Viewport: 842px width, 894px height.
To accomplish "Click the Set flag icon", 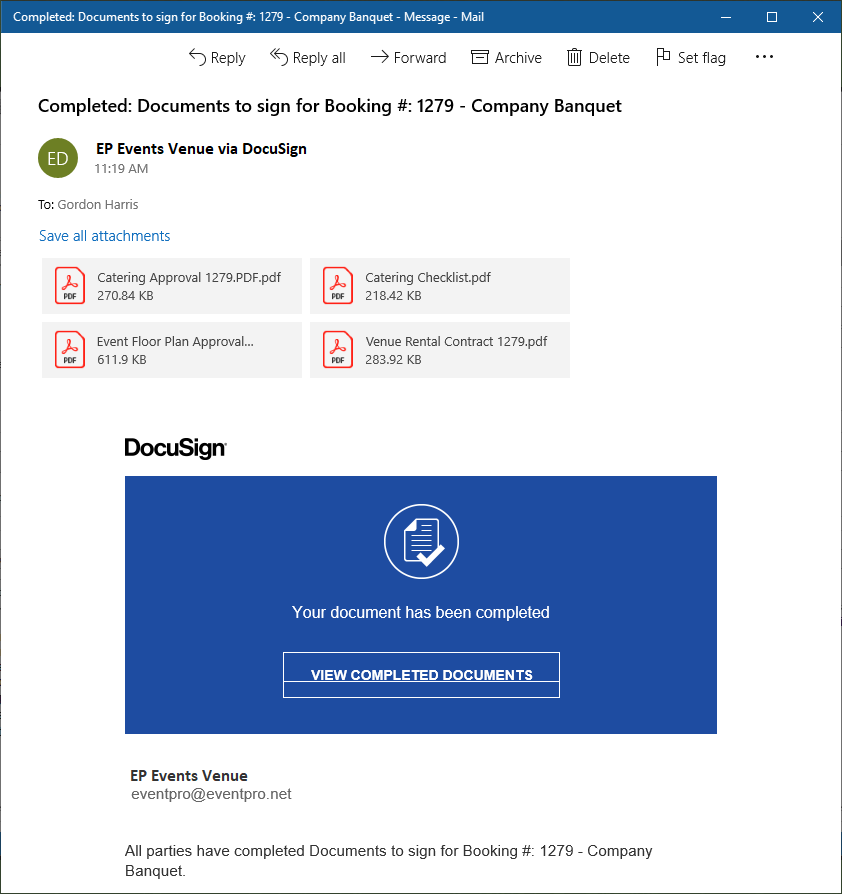I will click(663, 57).
